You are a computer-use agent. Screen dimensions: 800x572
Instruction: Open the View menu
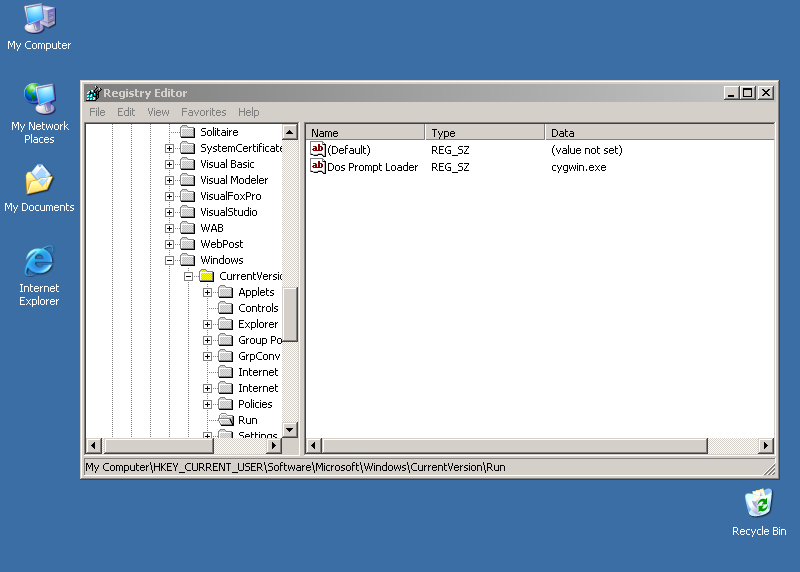[158, 112]
